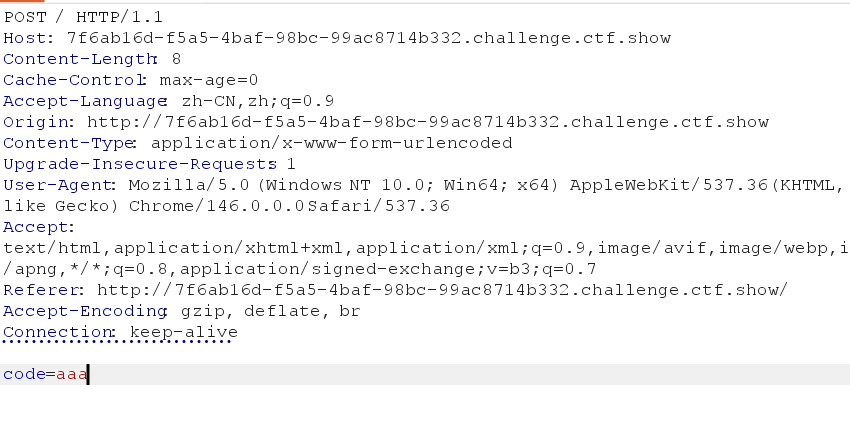
Task: Click the code parameter name in body
Action: pos(24,374)
